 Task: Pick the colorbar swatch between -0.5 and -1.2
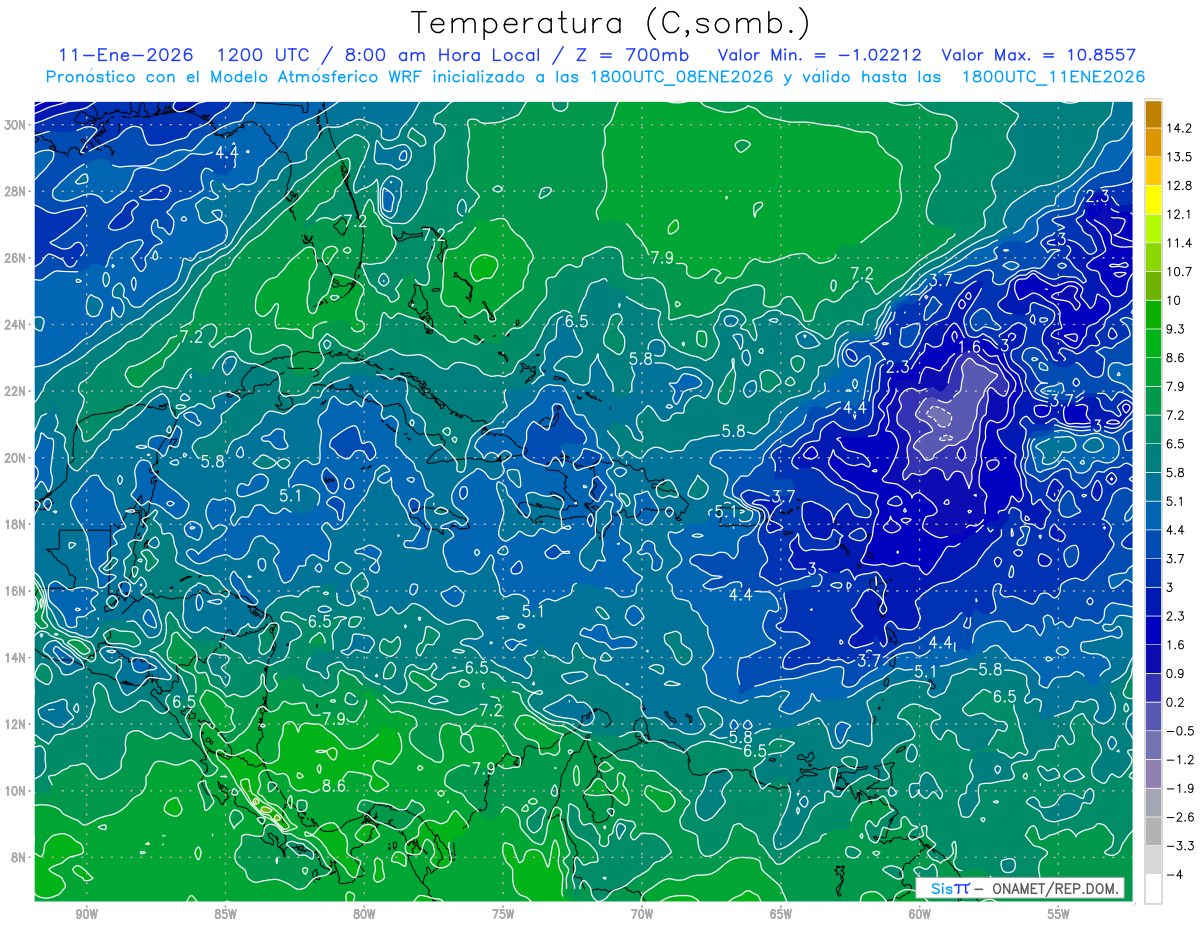point(1153,746)
